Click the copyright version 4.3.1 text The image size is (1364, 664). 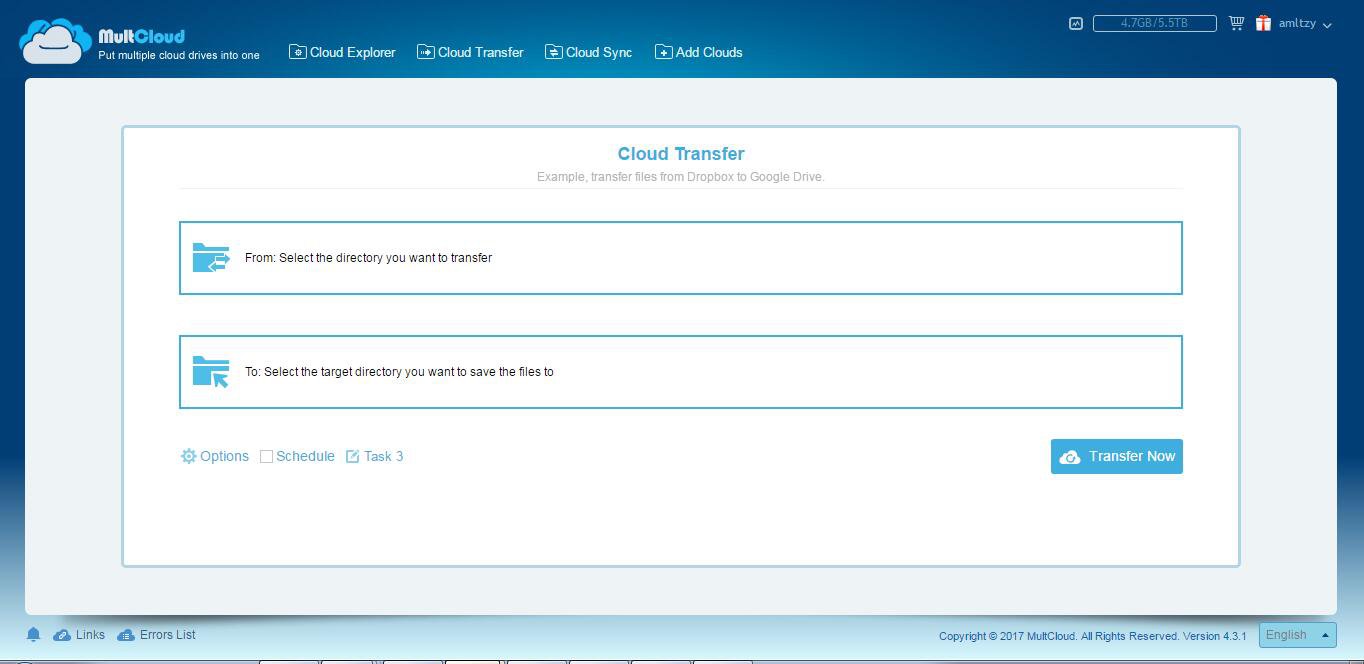(x=1093, y=636)
